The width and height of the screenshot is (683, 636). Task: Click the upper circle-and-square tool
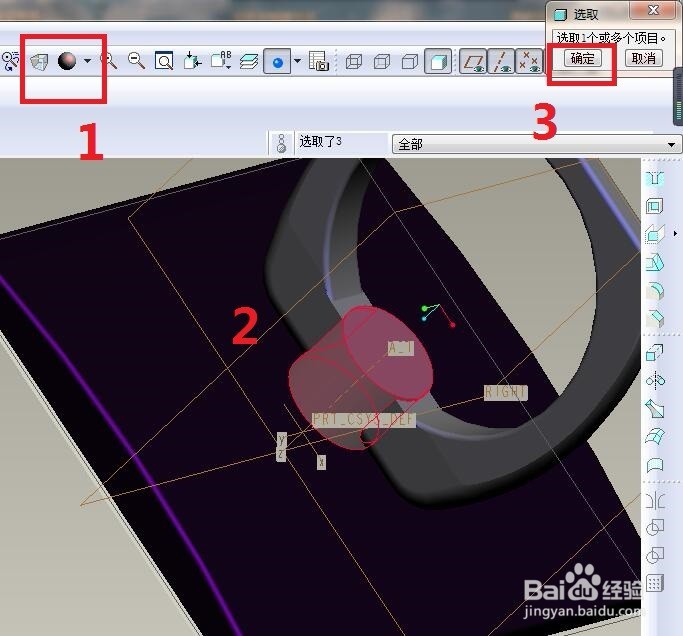point(655,528)
